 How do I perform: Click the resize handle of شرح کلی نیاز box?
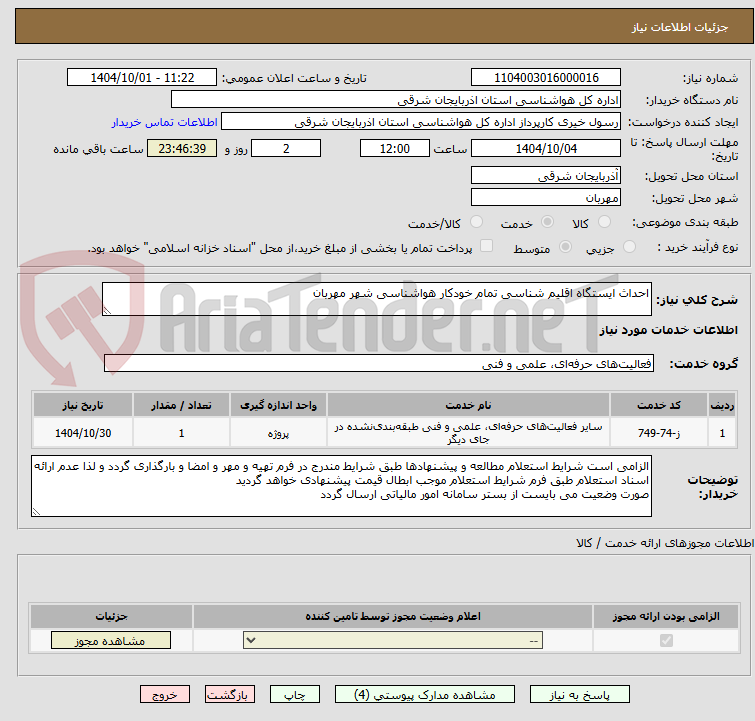pos(107,311)
